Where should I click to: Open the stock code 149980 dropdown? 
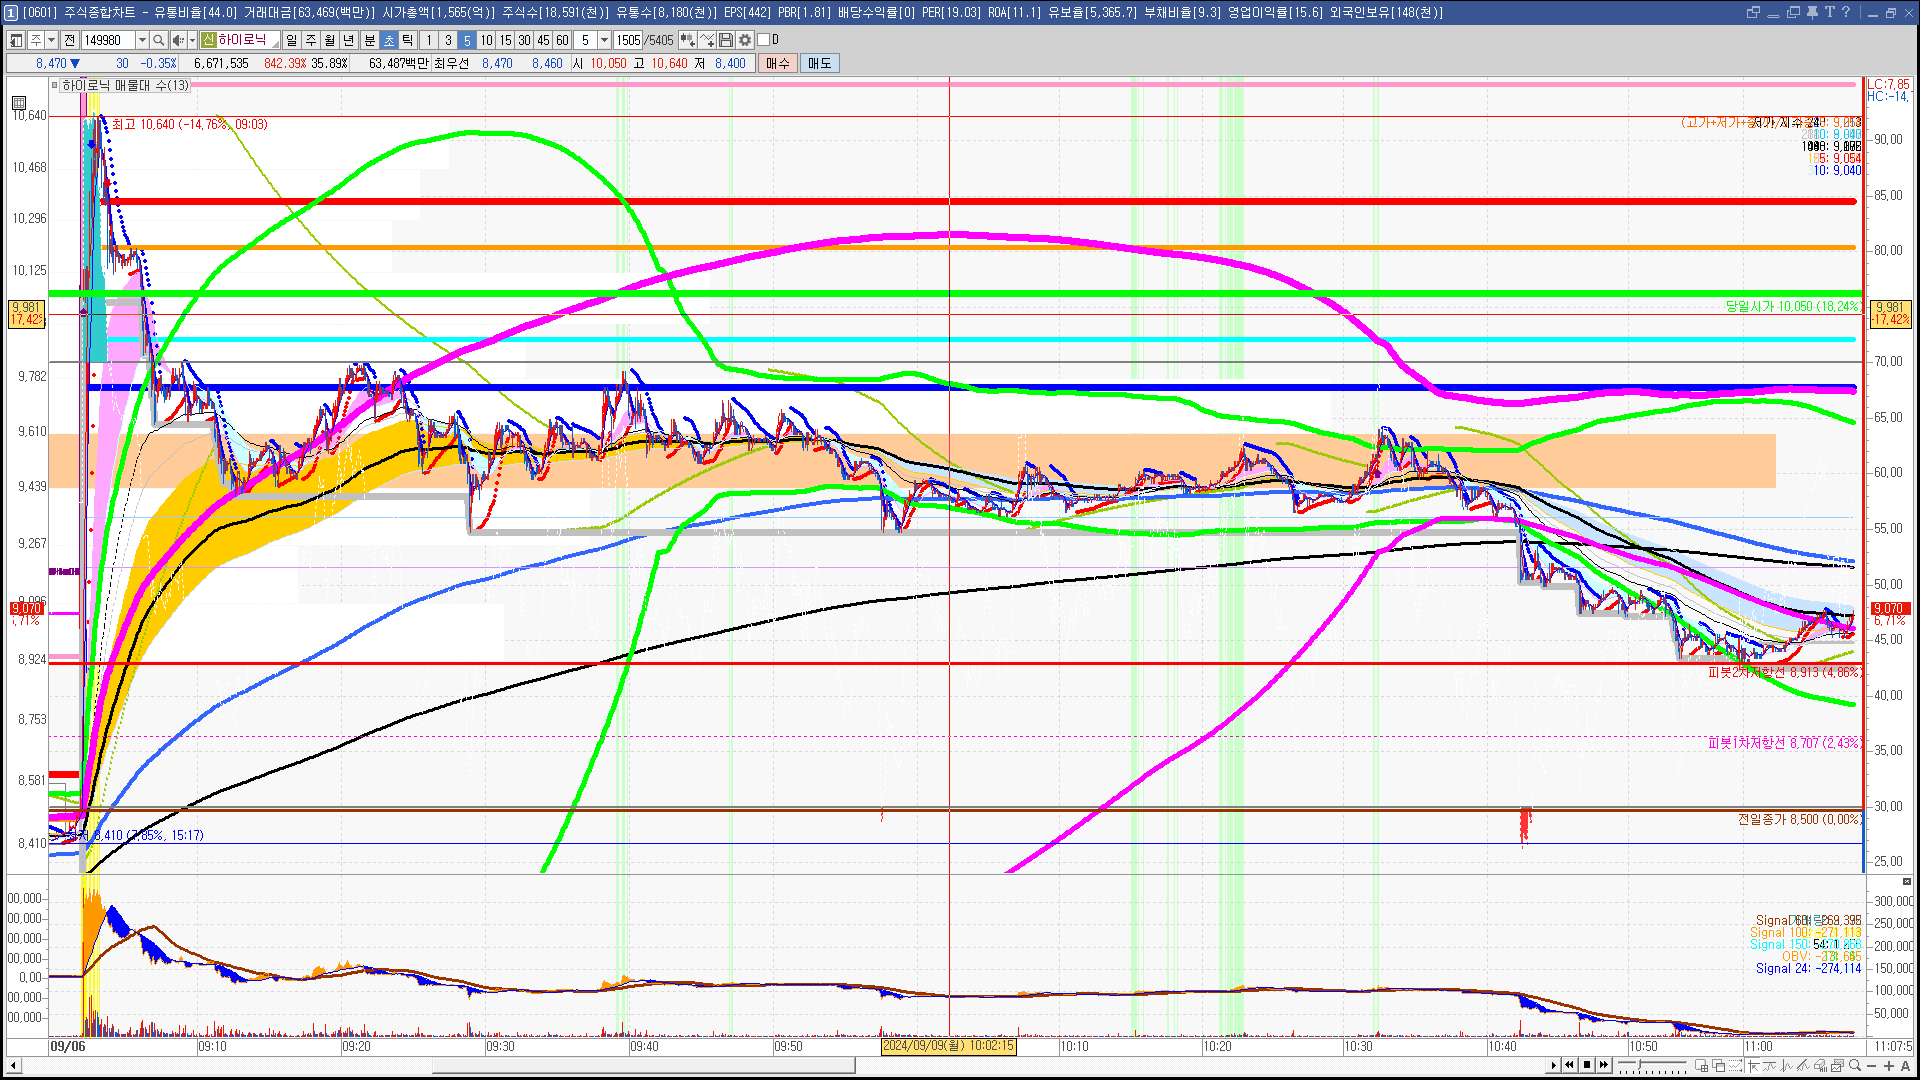tap(142, 40)
